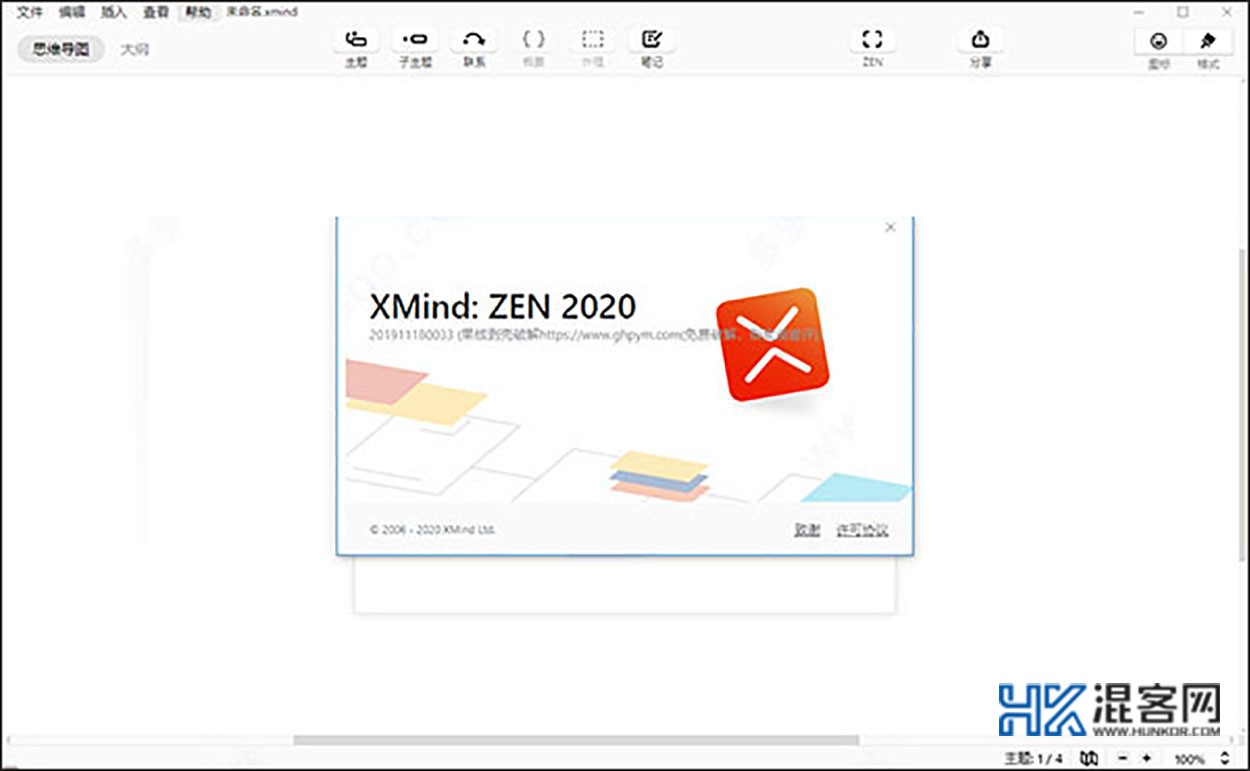The width and height of the screenshot is (1250, 771).
Task: Open the 图标 (Marker) smiley panel
Action: 1159,41
